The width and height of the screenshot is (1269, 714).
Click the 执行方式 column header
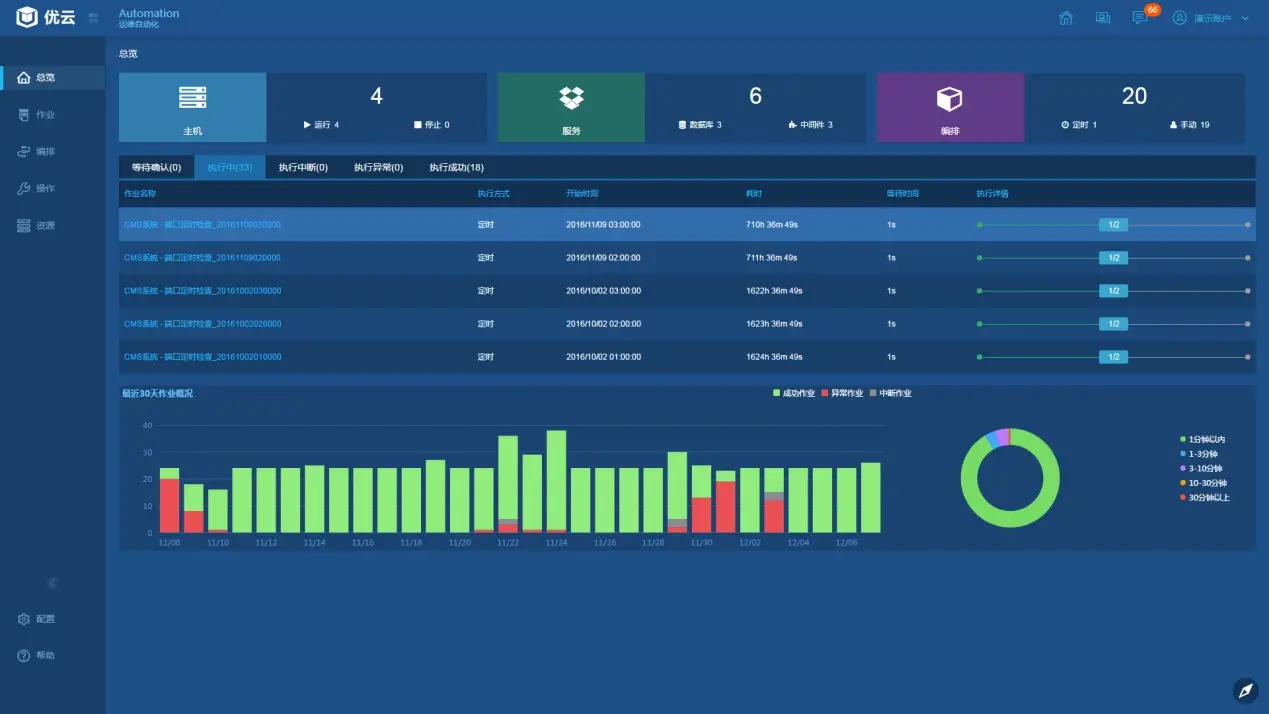[493, 193]
